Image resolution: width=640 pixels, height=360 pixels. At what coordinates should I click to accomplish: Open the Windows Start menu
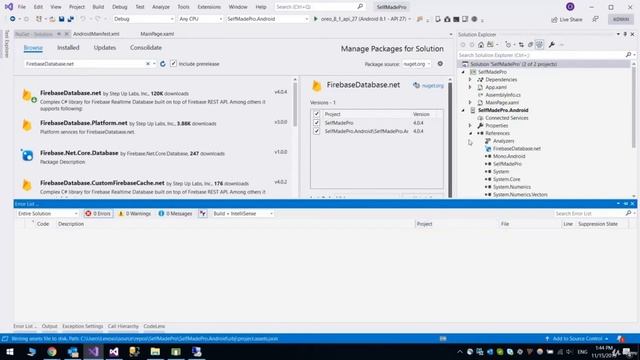(x=10, y=351)
